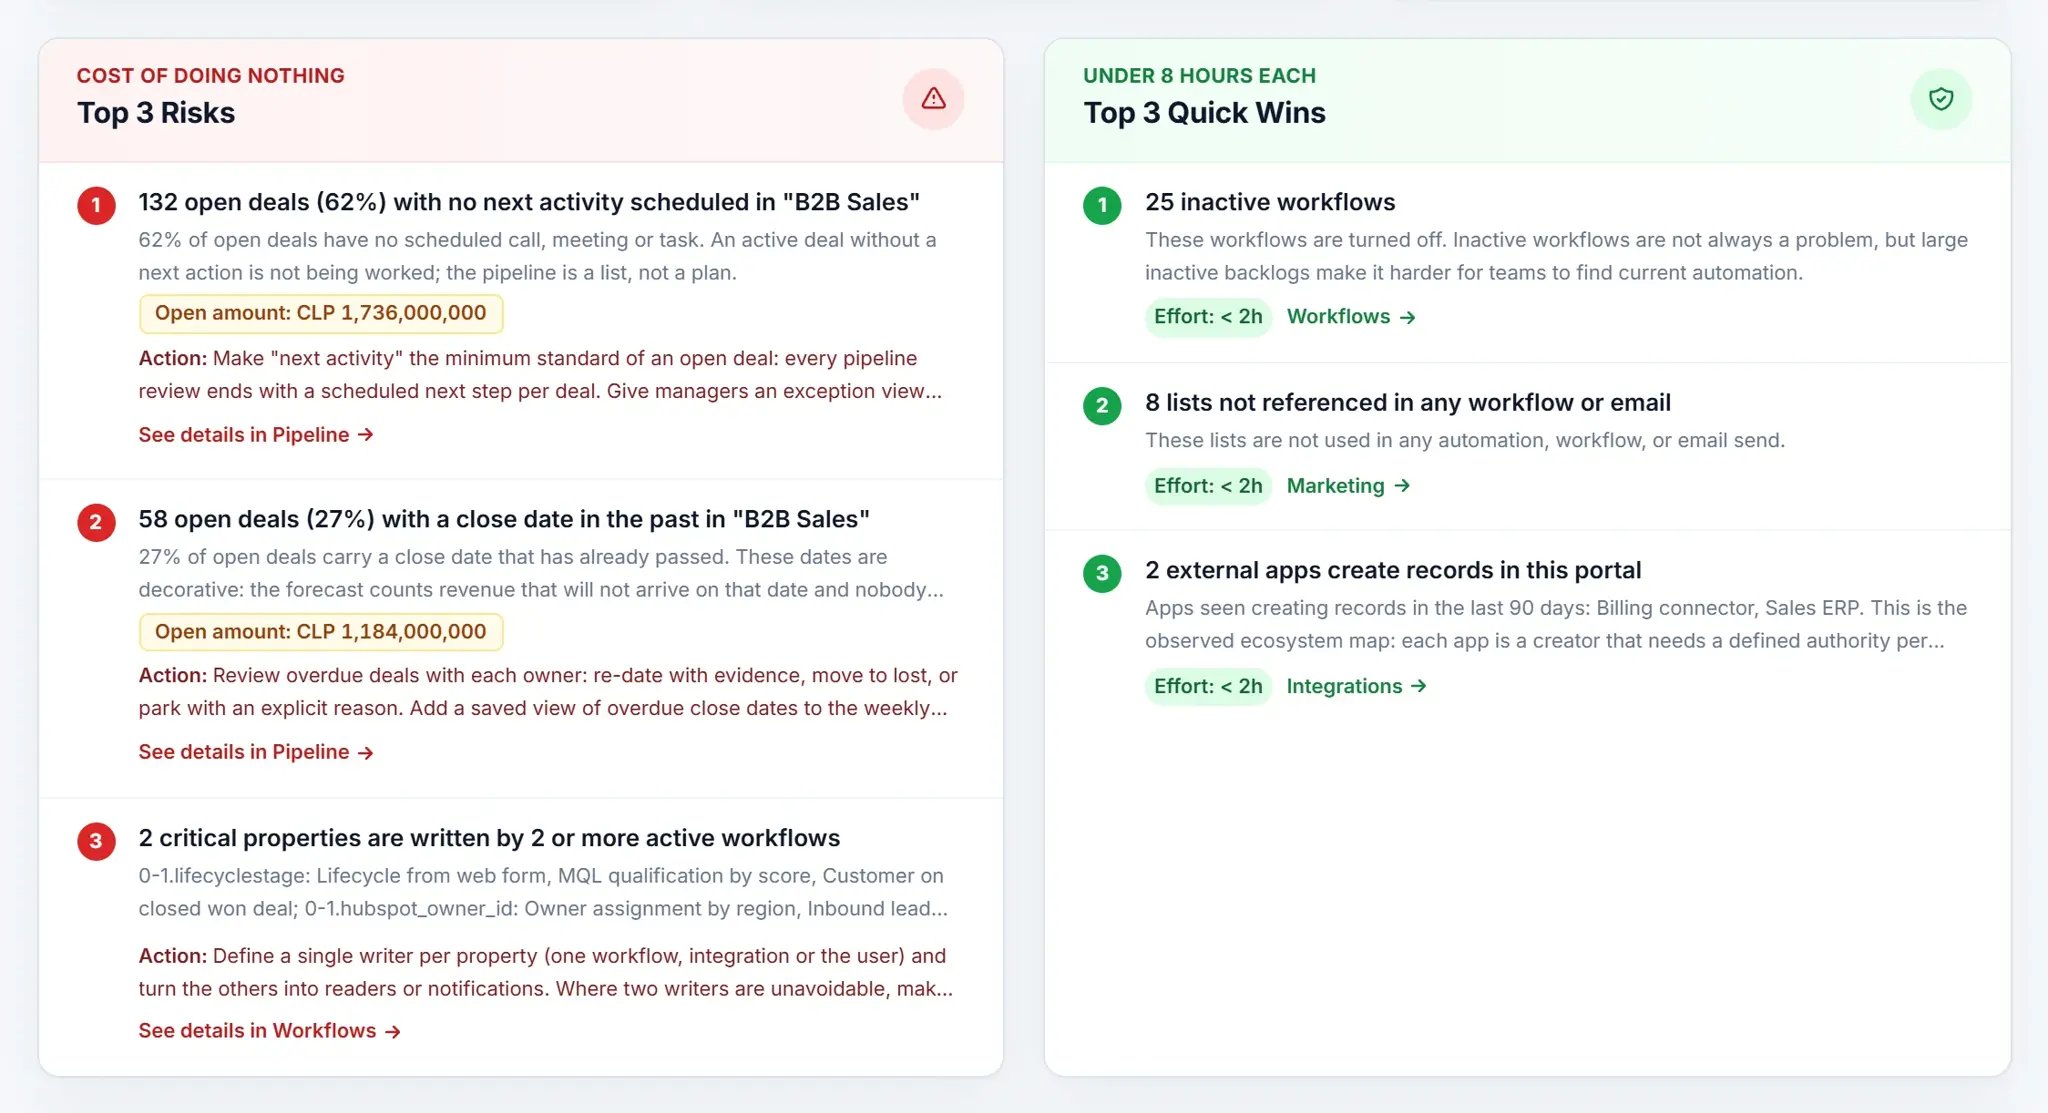Viewport: 2048px width, 1113px height.
Task: Click red number 3 risk badge
Action: pyautogui.click(x=96, y=841)
